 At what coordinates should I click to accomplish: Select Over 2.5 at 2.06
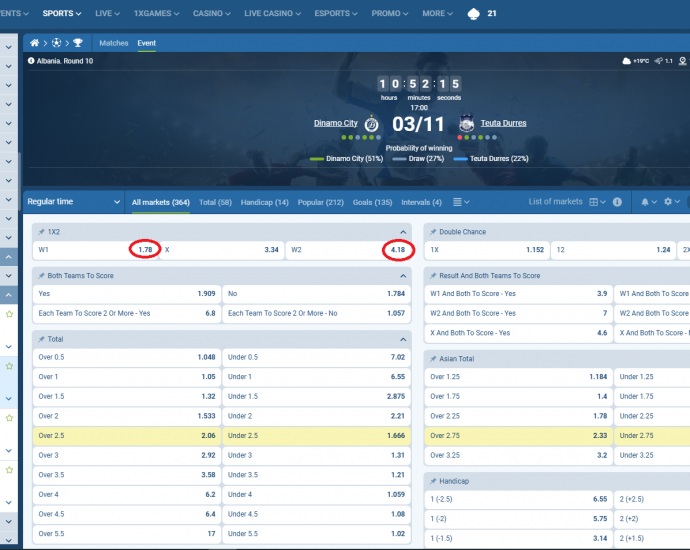click(x=127, y=436)
